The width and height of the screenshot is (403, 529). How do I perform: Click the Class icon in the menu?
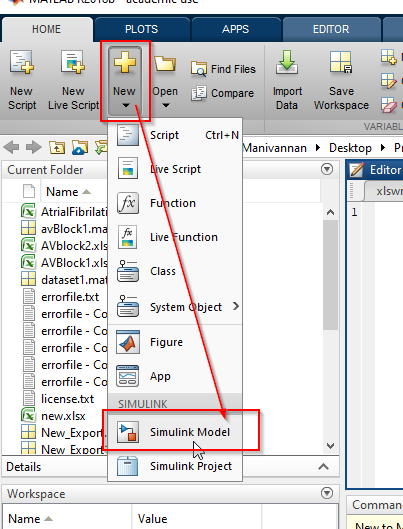click(128, 271)
